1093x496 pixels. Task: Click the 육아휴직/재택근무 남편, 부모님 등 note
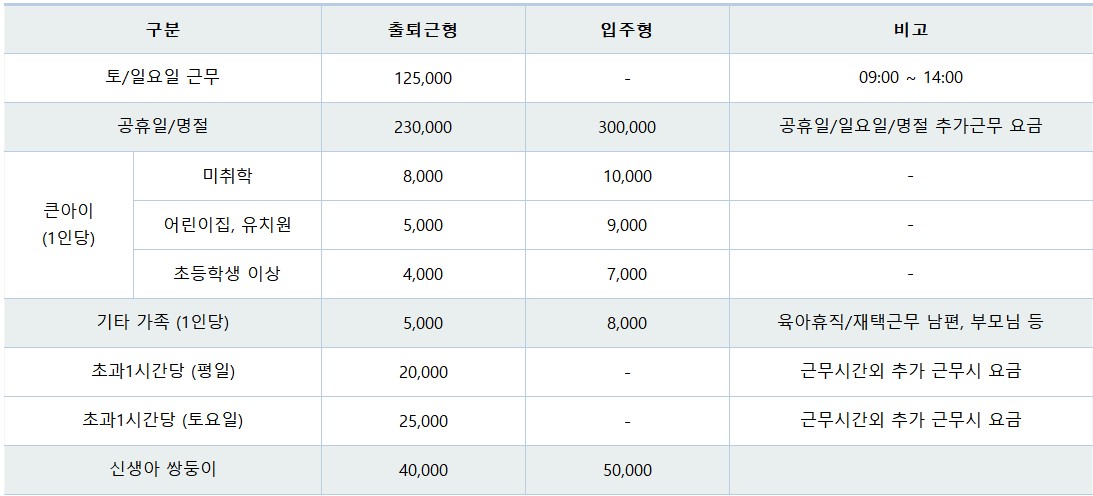pyautogui.click(x=910, y=323)
